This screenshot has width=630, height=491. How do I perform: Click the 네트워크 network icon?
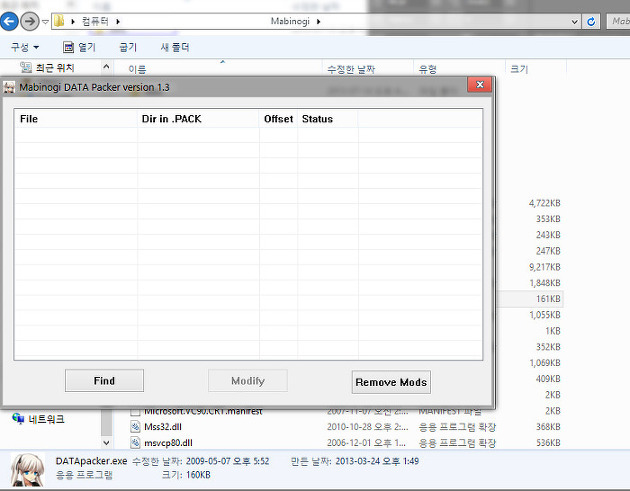(x=18, y=419)
